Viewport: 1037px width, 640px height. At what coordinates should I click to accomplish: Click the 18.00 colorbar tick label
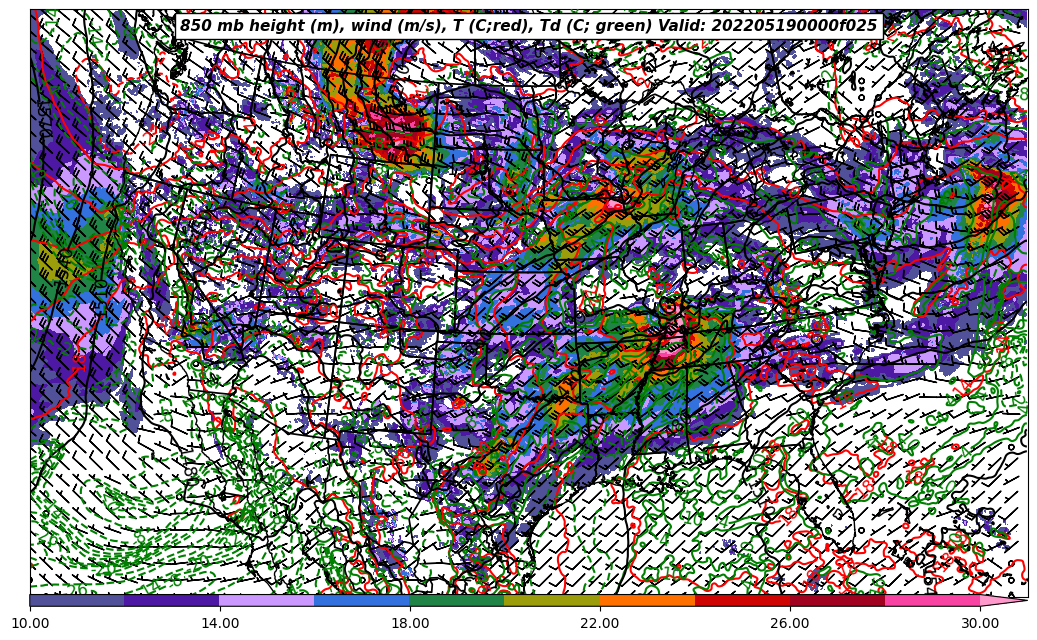tap(410, 623)
